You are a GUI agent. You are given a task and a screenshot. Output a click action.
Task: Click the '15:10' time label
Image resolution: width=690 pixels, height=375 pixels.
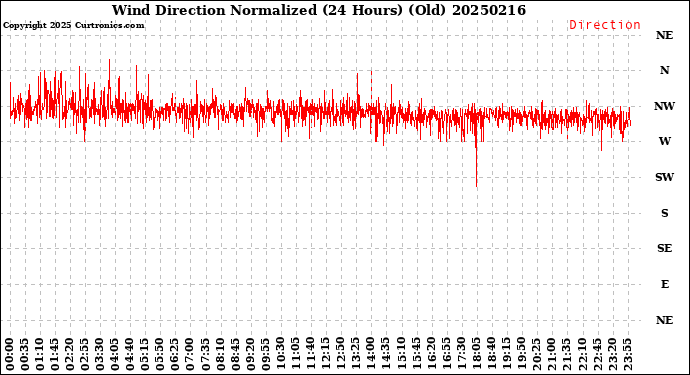click(x=401, y=355)
